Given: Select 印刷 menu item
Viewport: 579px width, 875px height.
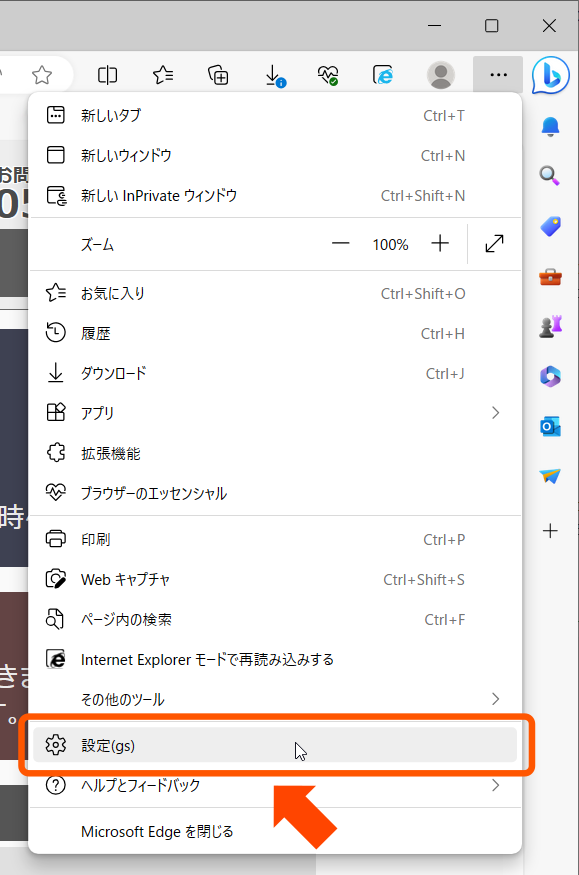Looking at the screenshot, I should tap(274, 540).
